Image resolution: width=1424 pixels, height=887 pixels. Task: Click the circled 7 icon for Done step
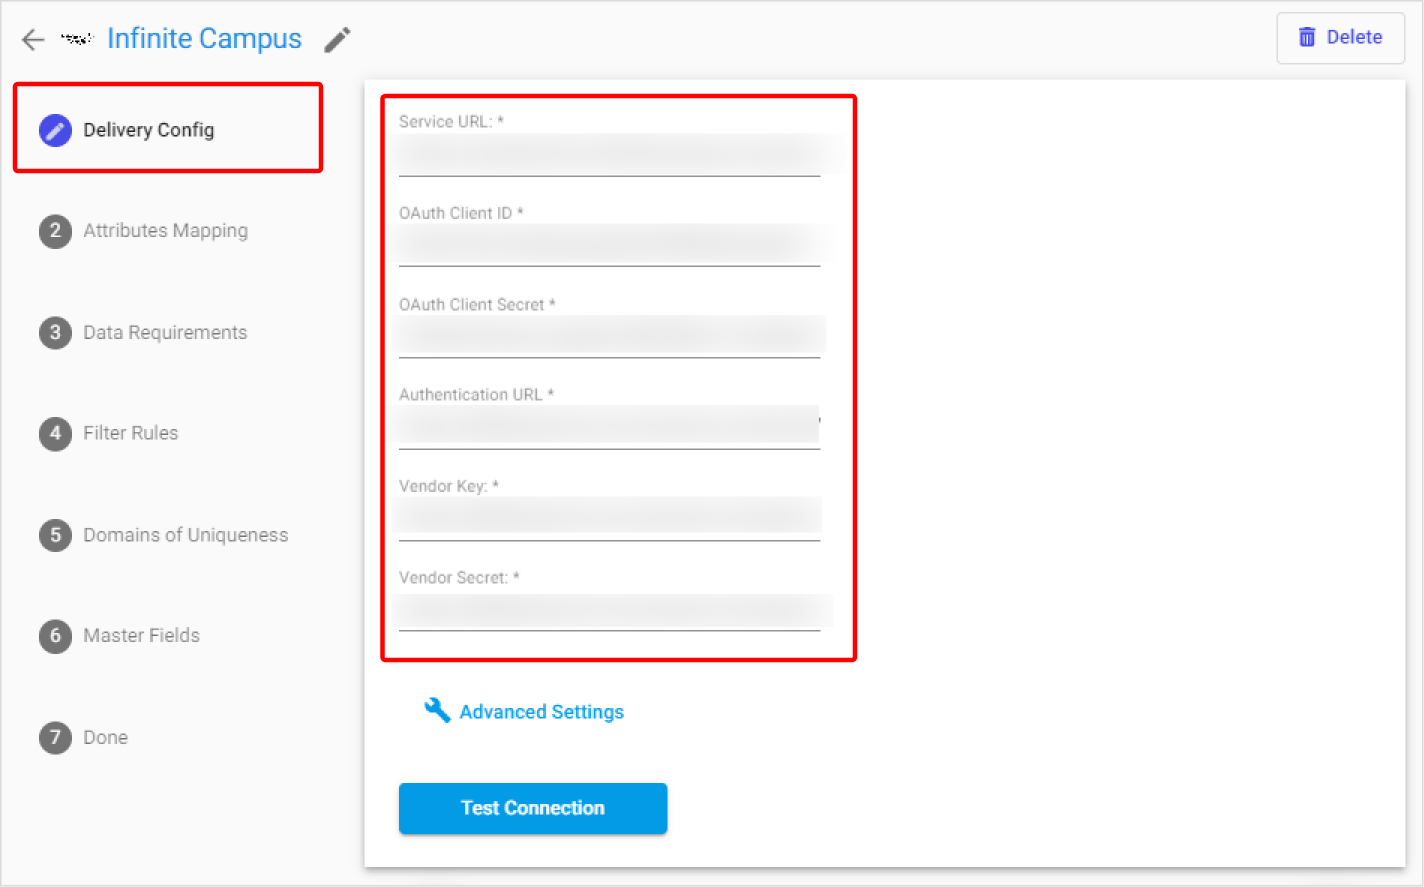point(55,738)
